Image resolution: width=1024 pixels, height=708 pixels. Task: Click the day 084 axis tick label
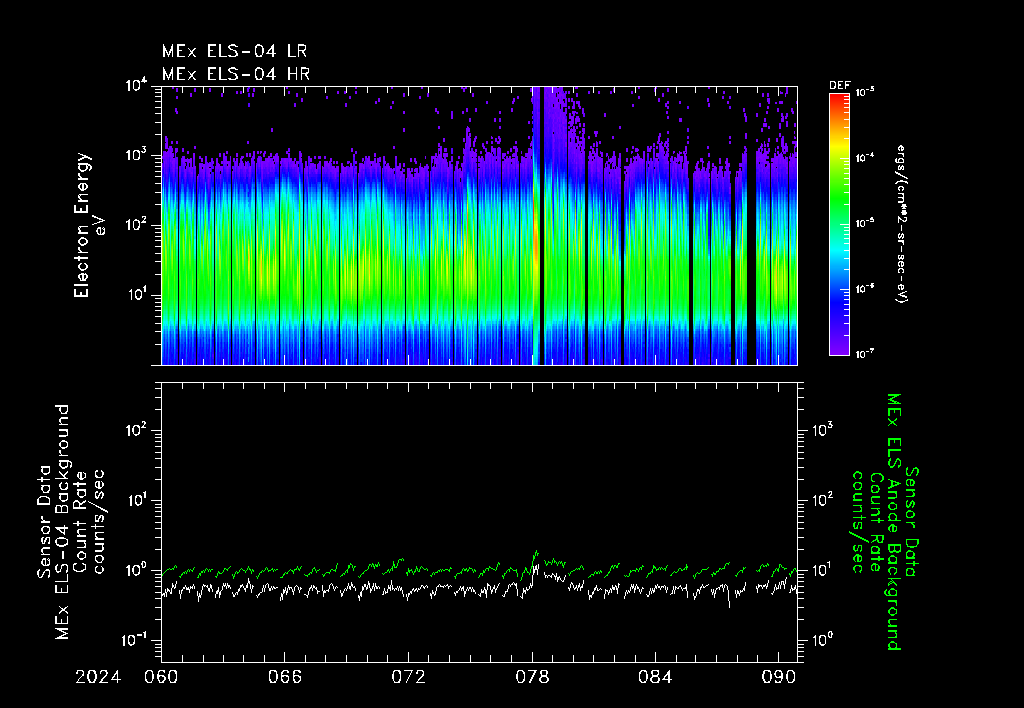tap(655, 677)
